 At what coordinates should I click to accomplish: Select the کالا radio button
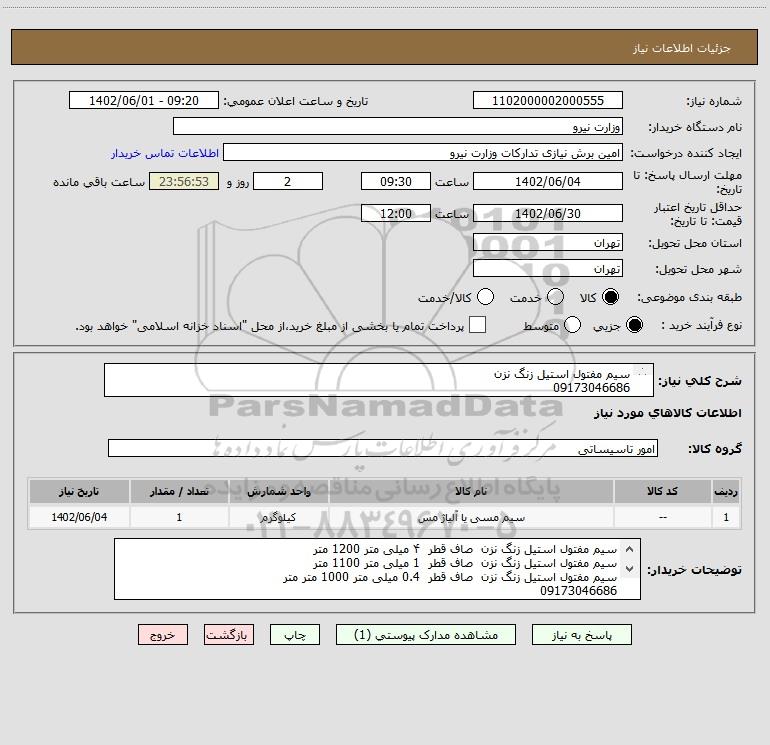point(610,297)
